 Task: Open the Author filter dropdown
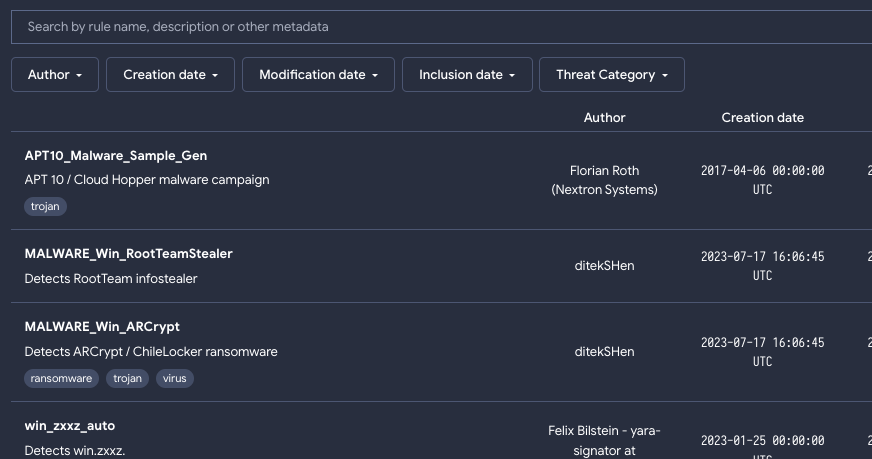pyautogui.click(x=55, y=75)
